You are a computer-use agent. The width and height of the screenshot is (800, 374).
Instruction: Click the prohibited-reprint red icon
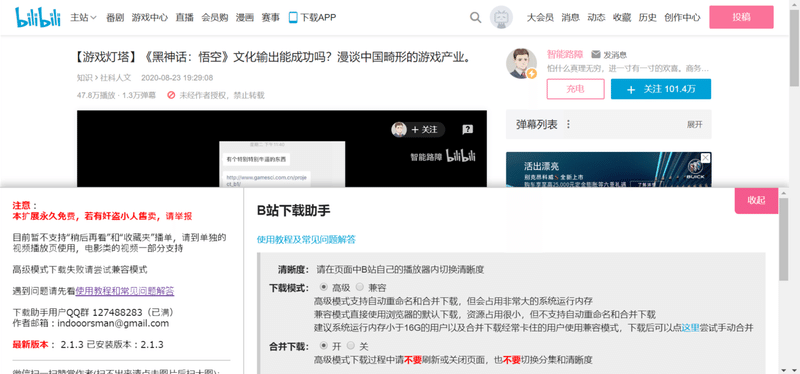pyautogui.click(x=171, y=95)
